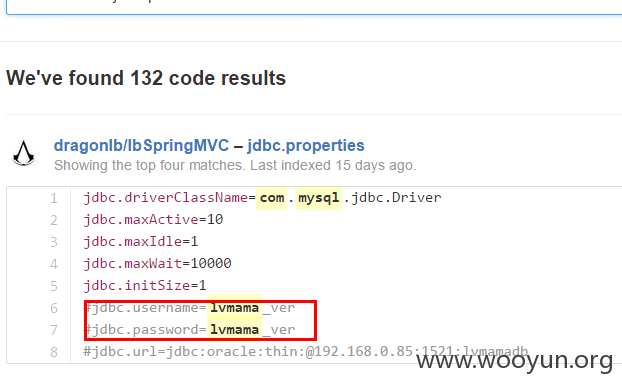Open the jdbc.properties file link
The image size is (622, 389).
[305, 146]
